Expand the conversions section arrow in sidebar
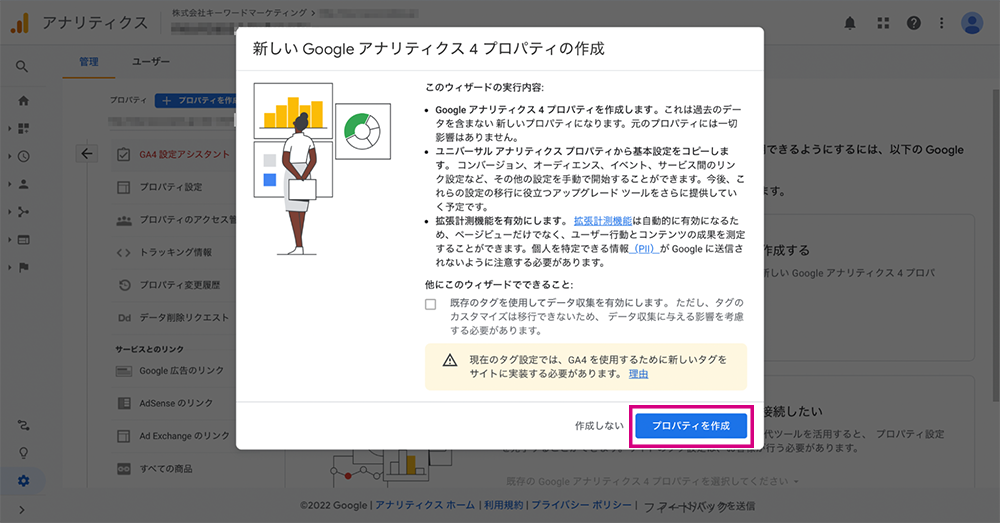 tap(10, 267)
